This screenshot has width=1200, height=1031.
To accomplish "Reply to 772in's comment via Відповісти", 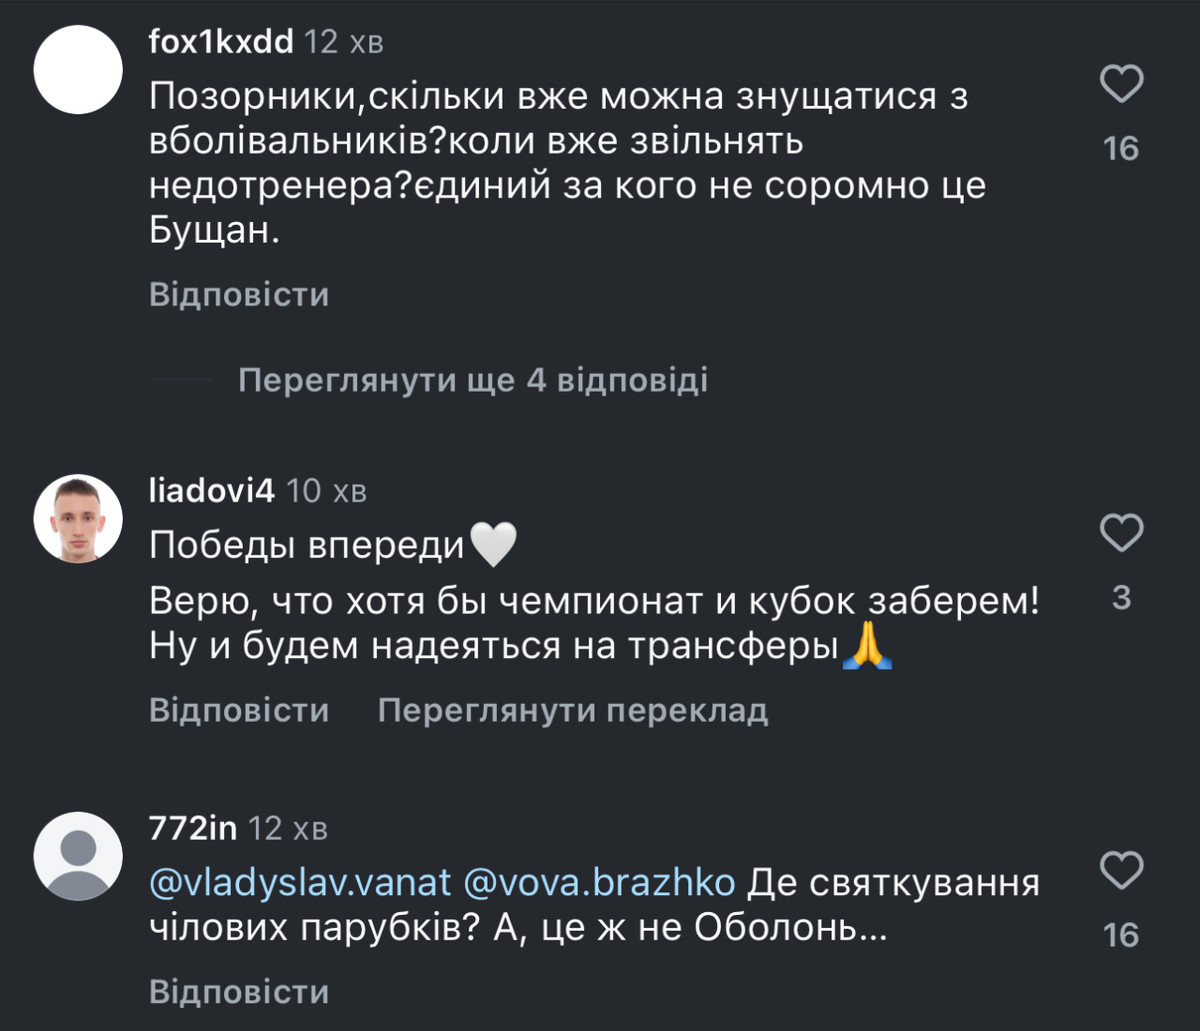I will point(239,991).
